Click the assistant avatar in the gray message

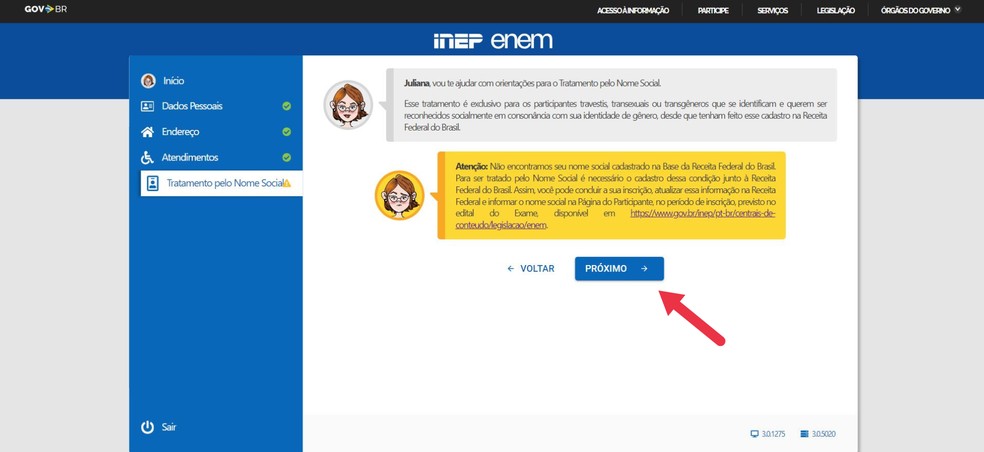click(348, 105)
